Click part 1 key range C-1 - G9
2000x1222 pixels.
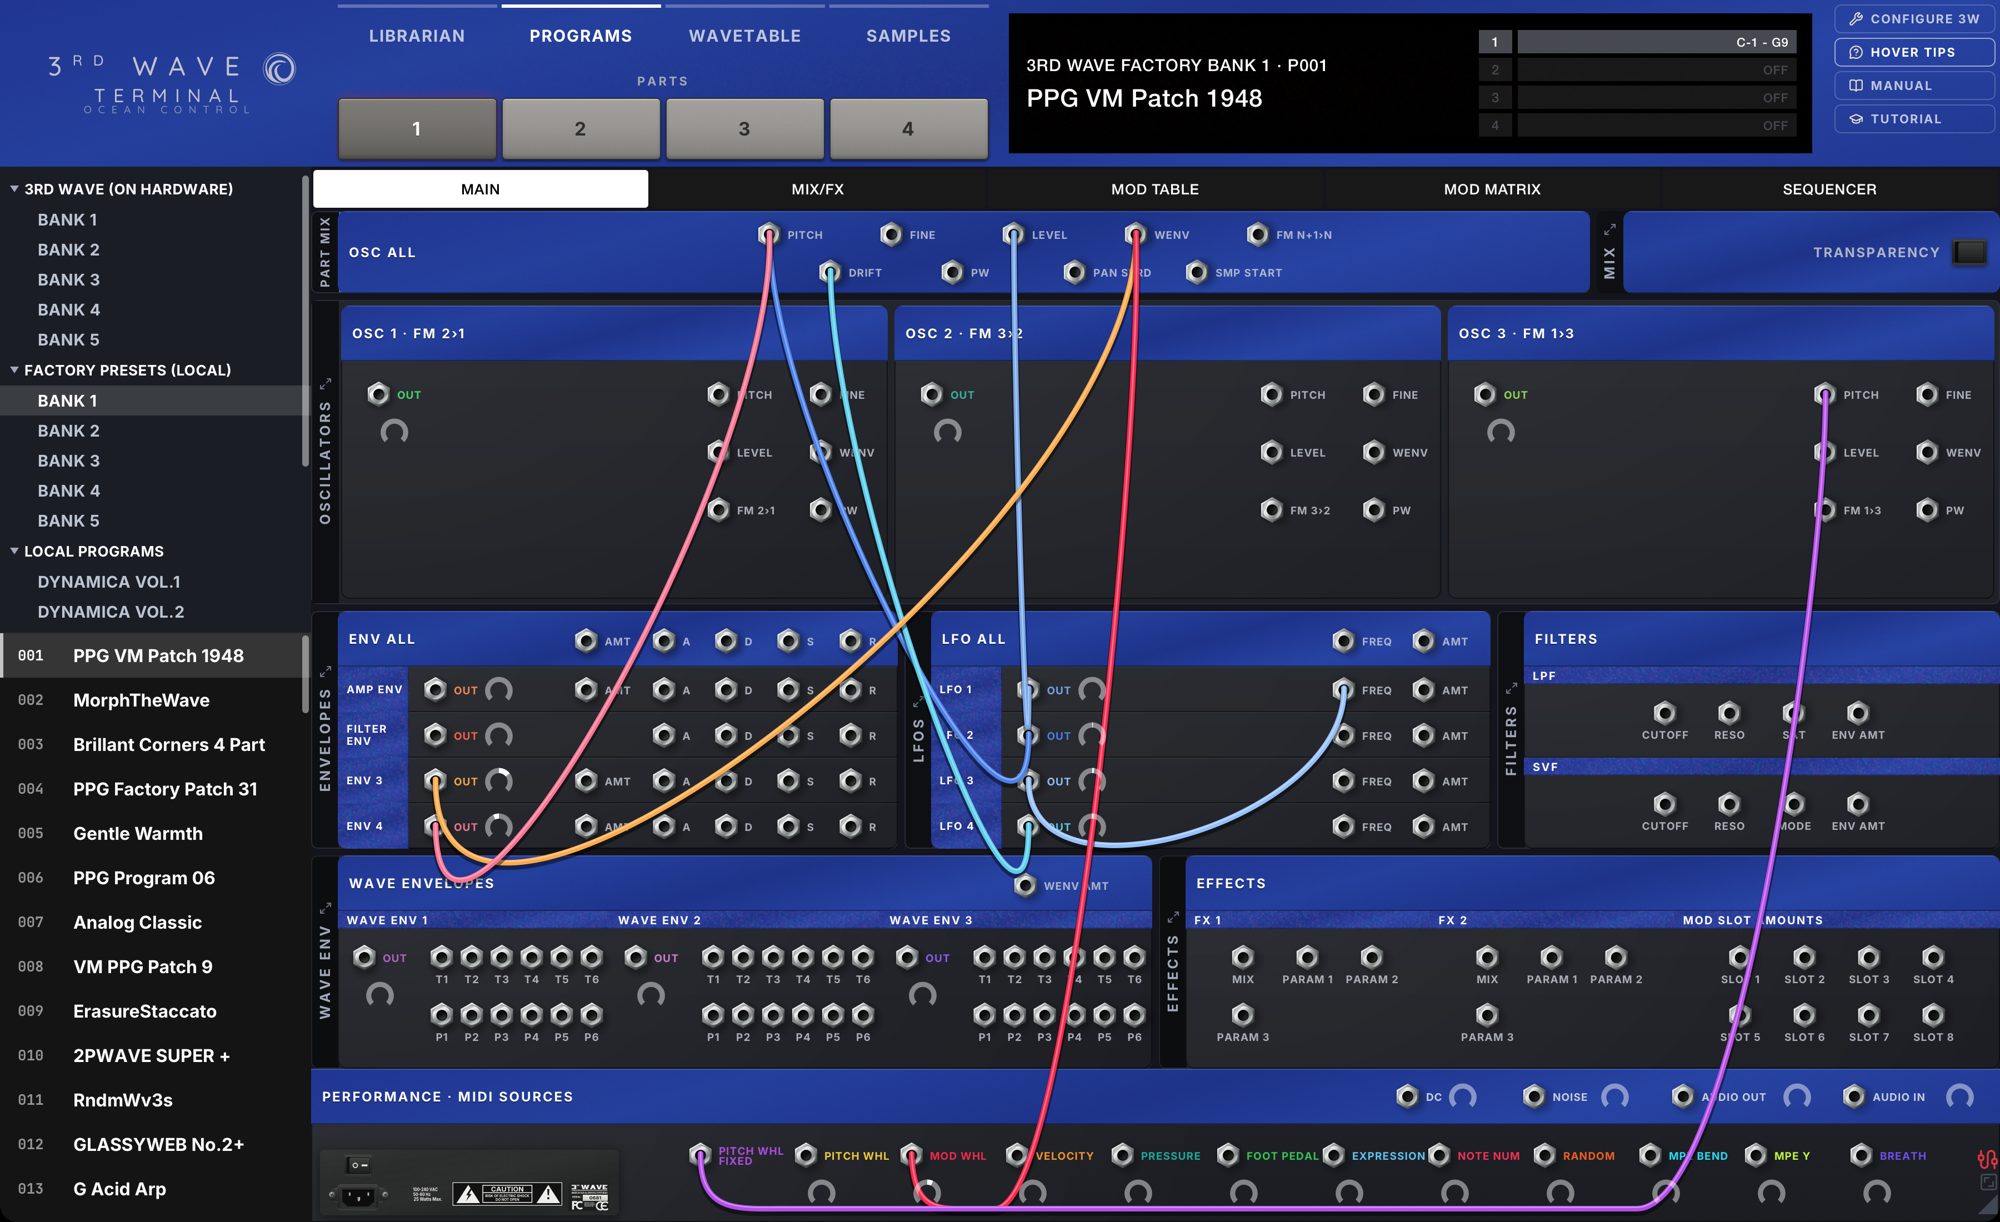tap(1656, 42)
